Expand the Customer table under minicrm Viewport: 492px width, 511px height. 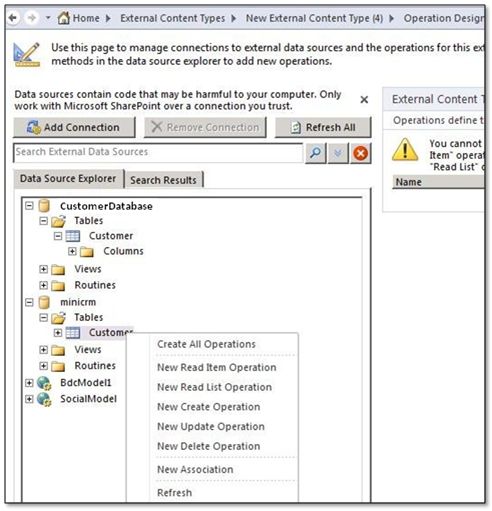58,333
